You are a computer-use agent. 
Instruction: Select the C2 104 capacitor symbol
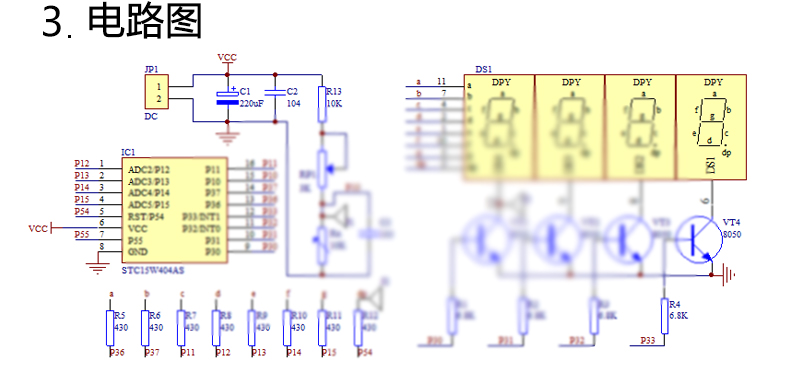(x=275, y=93)
